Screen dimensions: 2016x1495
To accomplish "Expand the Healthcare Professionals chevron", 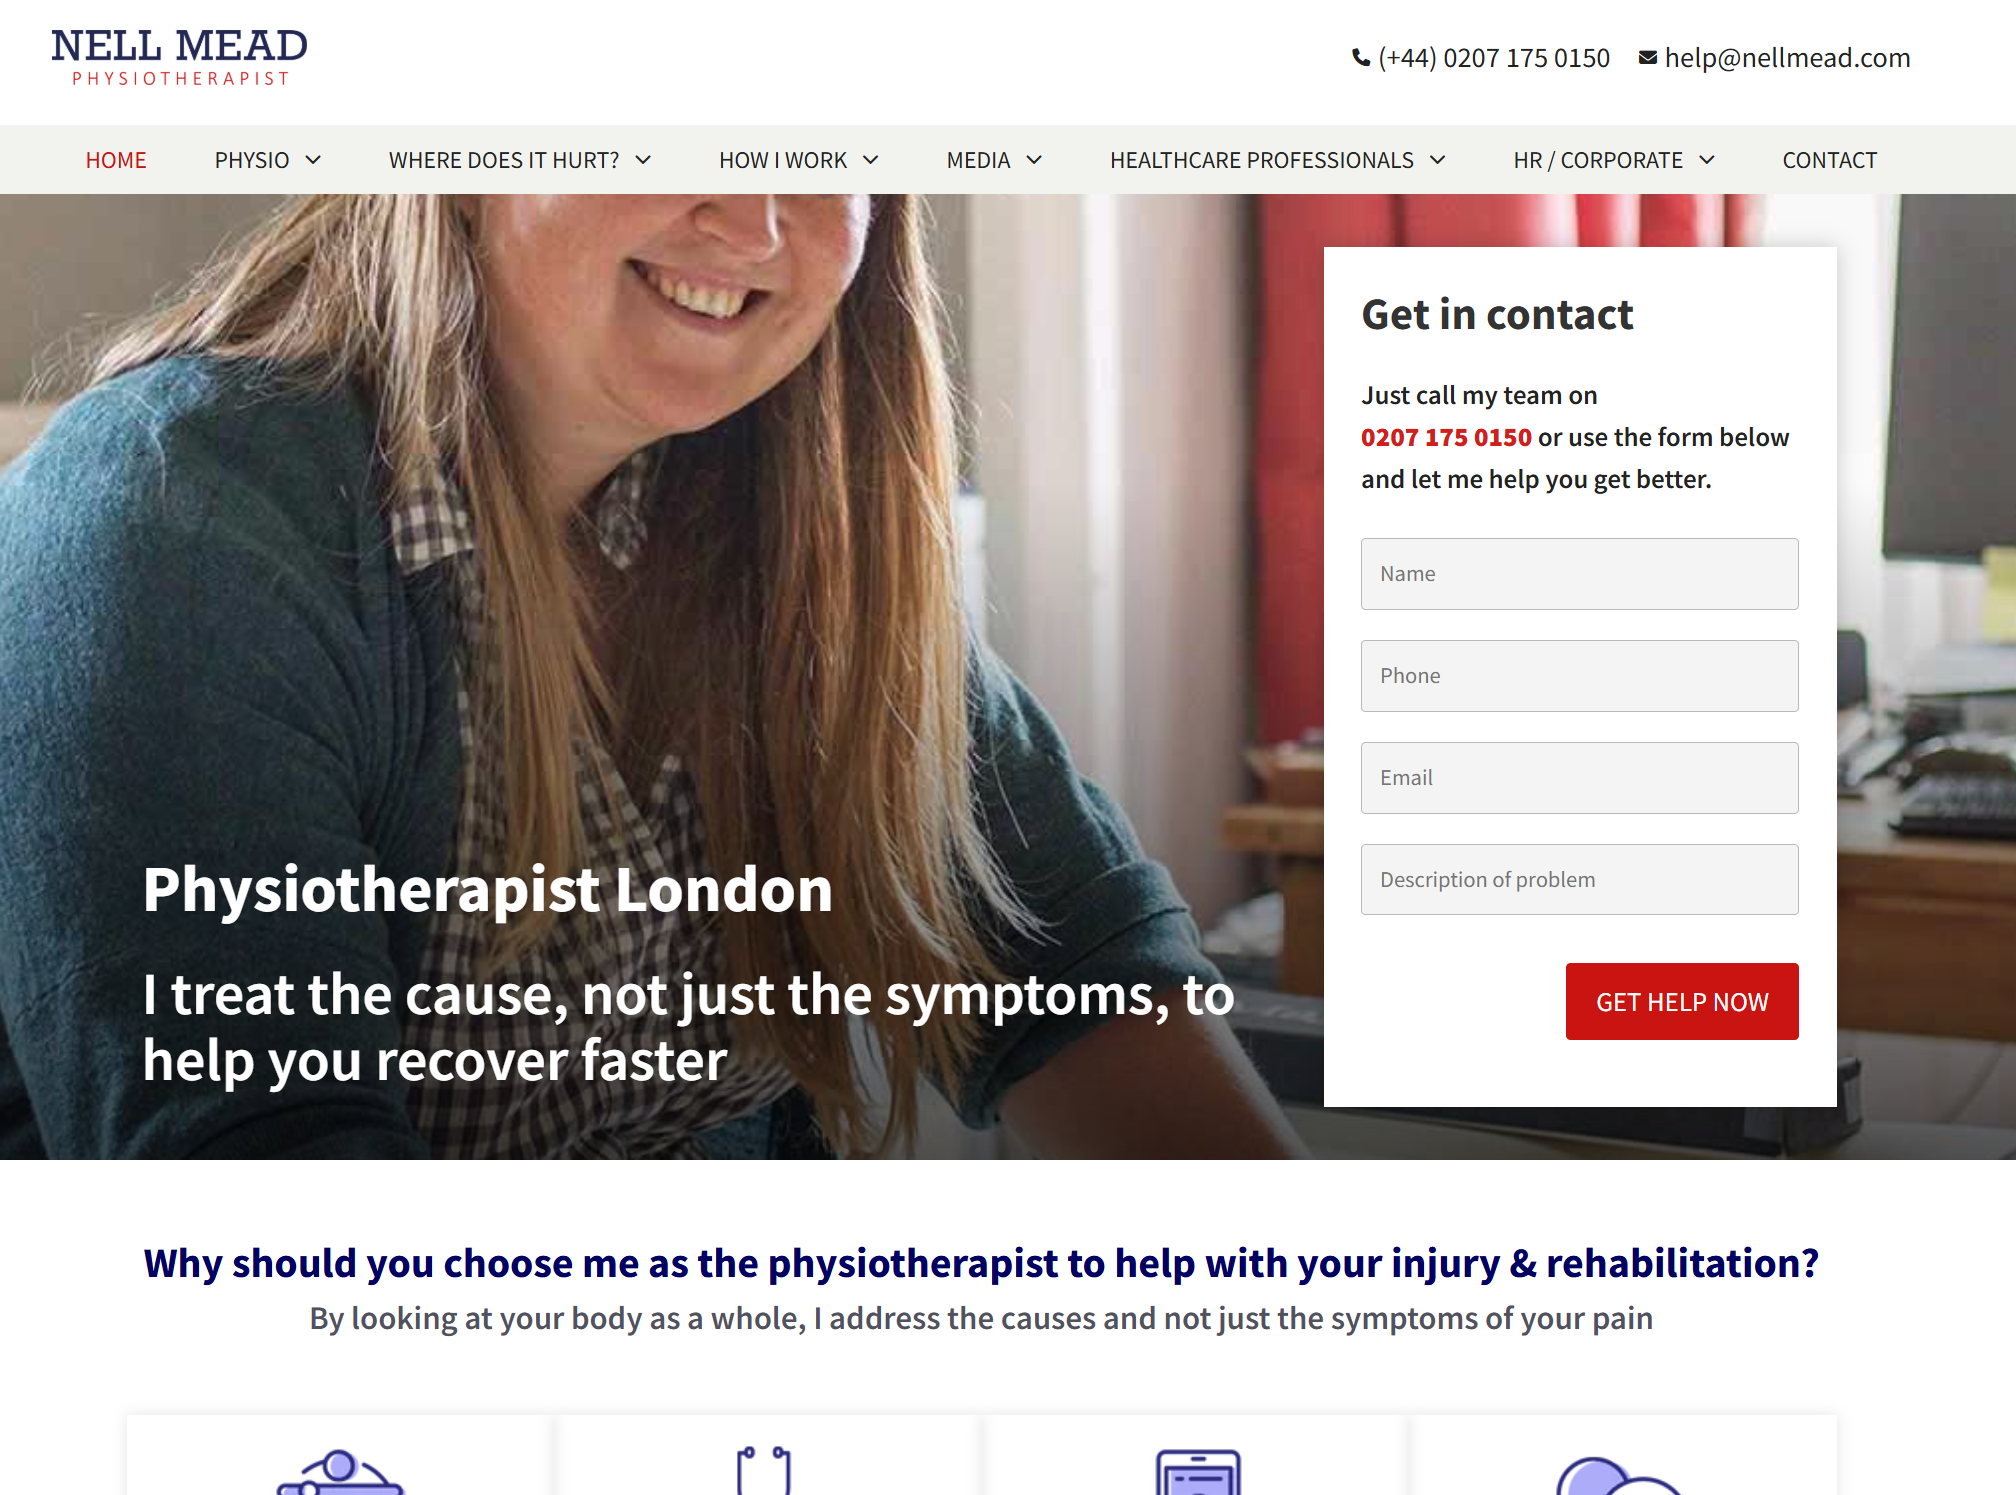I will coord(1438,160).
